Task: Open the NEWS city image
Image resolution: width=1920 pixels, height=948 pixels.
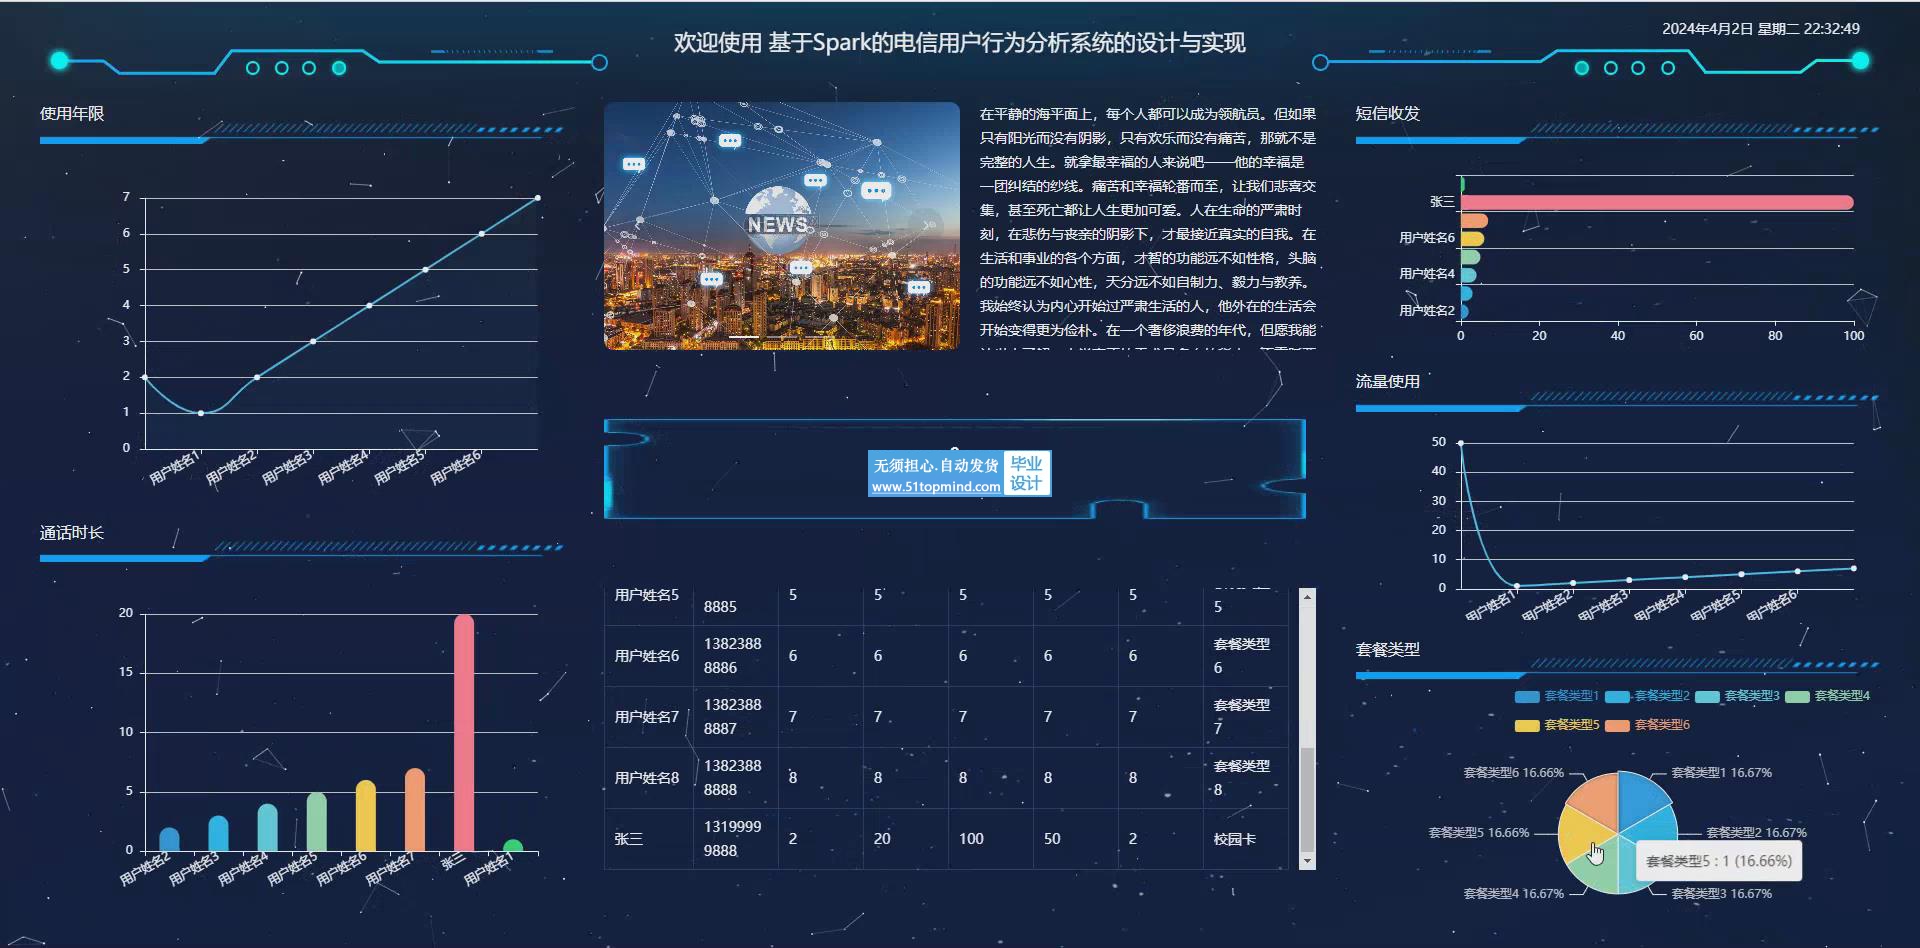Action: (781, 226)
